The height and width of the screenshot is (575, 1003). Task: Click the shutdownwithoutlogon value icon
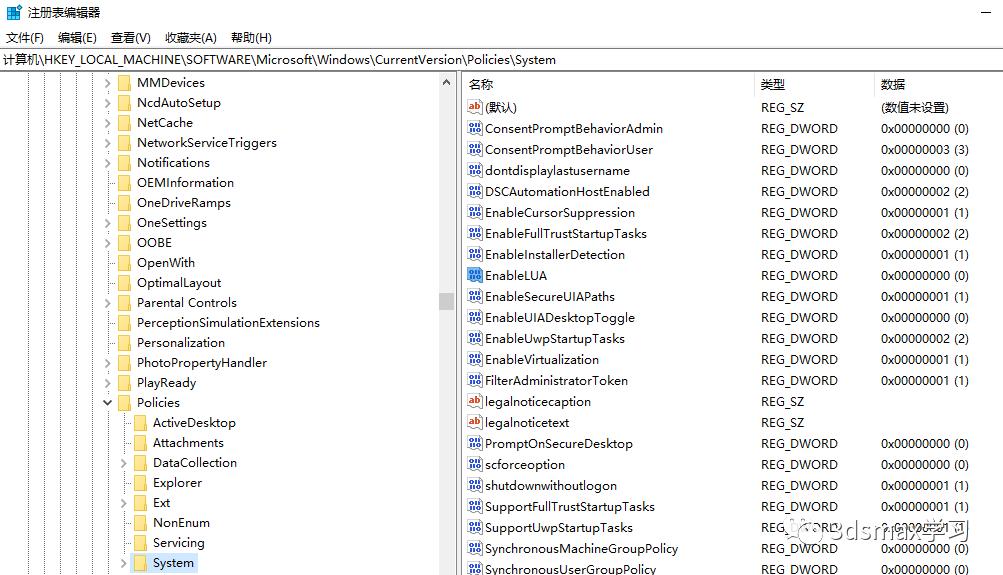[x=475, y=485]
